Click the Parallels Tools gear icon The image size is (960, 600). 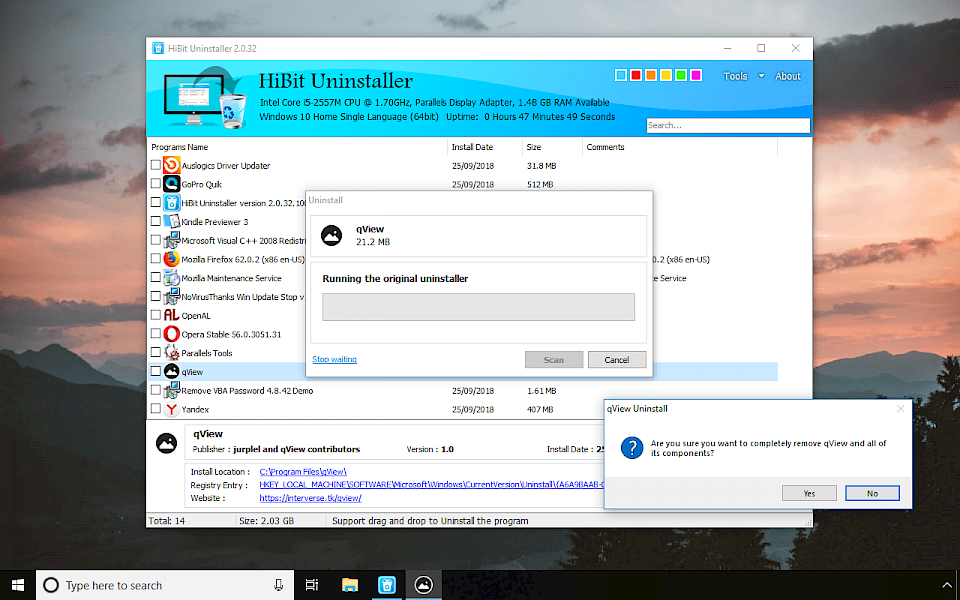click(171, 353)
